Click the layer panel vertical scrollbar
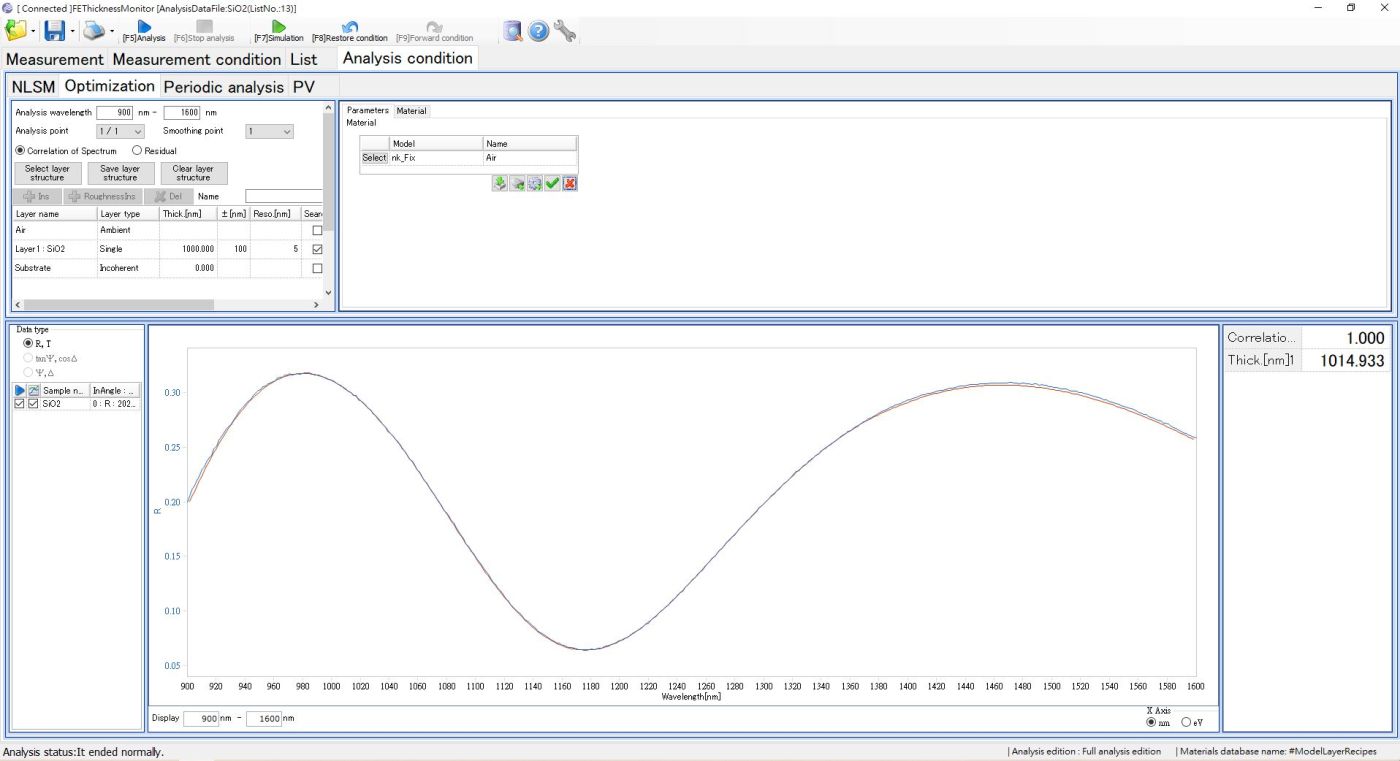This screenshot has height=761, width=1400. pos(329,170)
